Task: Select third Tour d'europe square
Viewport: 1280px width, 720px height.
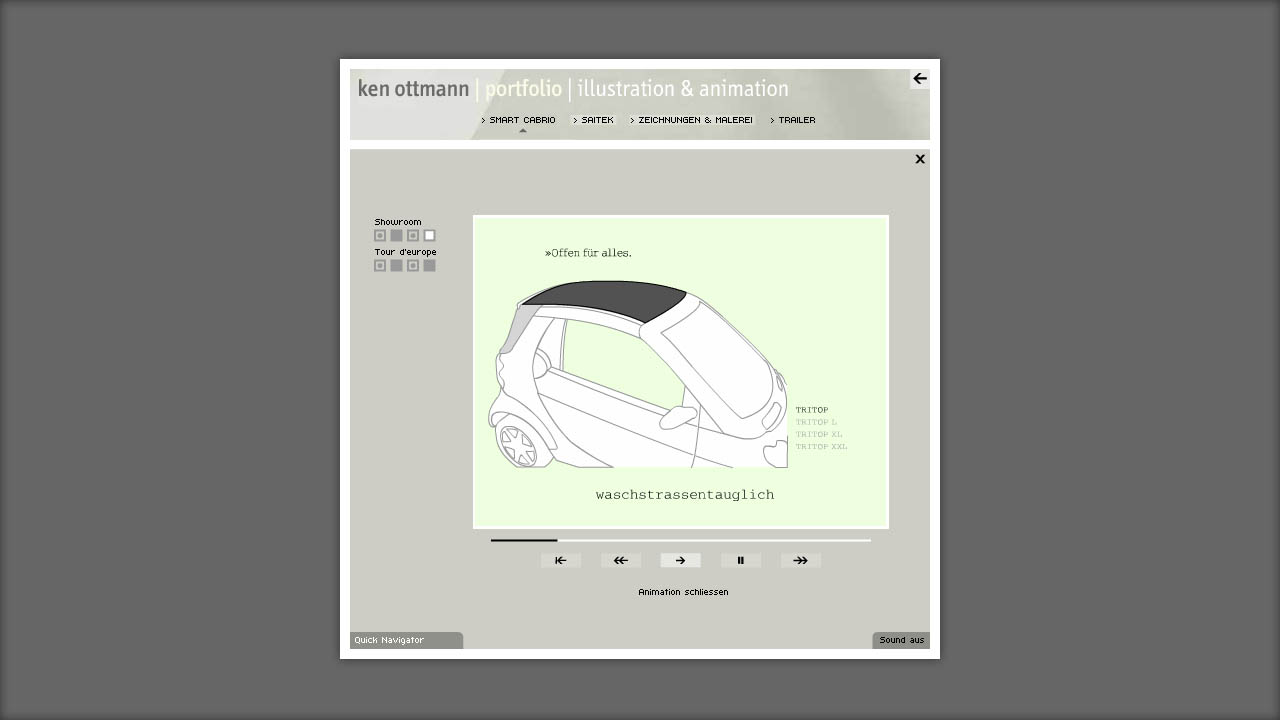Action: tap(413, 266)
